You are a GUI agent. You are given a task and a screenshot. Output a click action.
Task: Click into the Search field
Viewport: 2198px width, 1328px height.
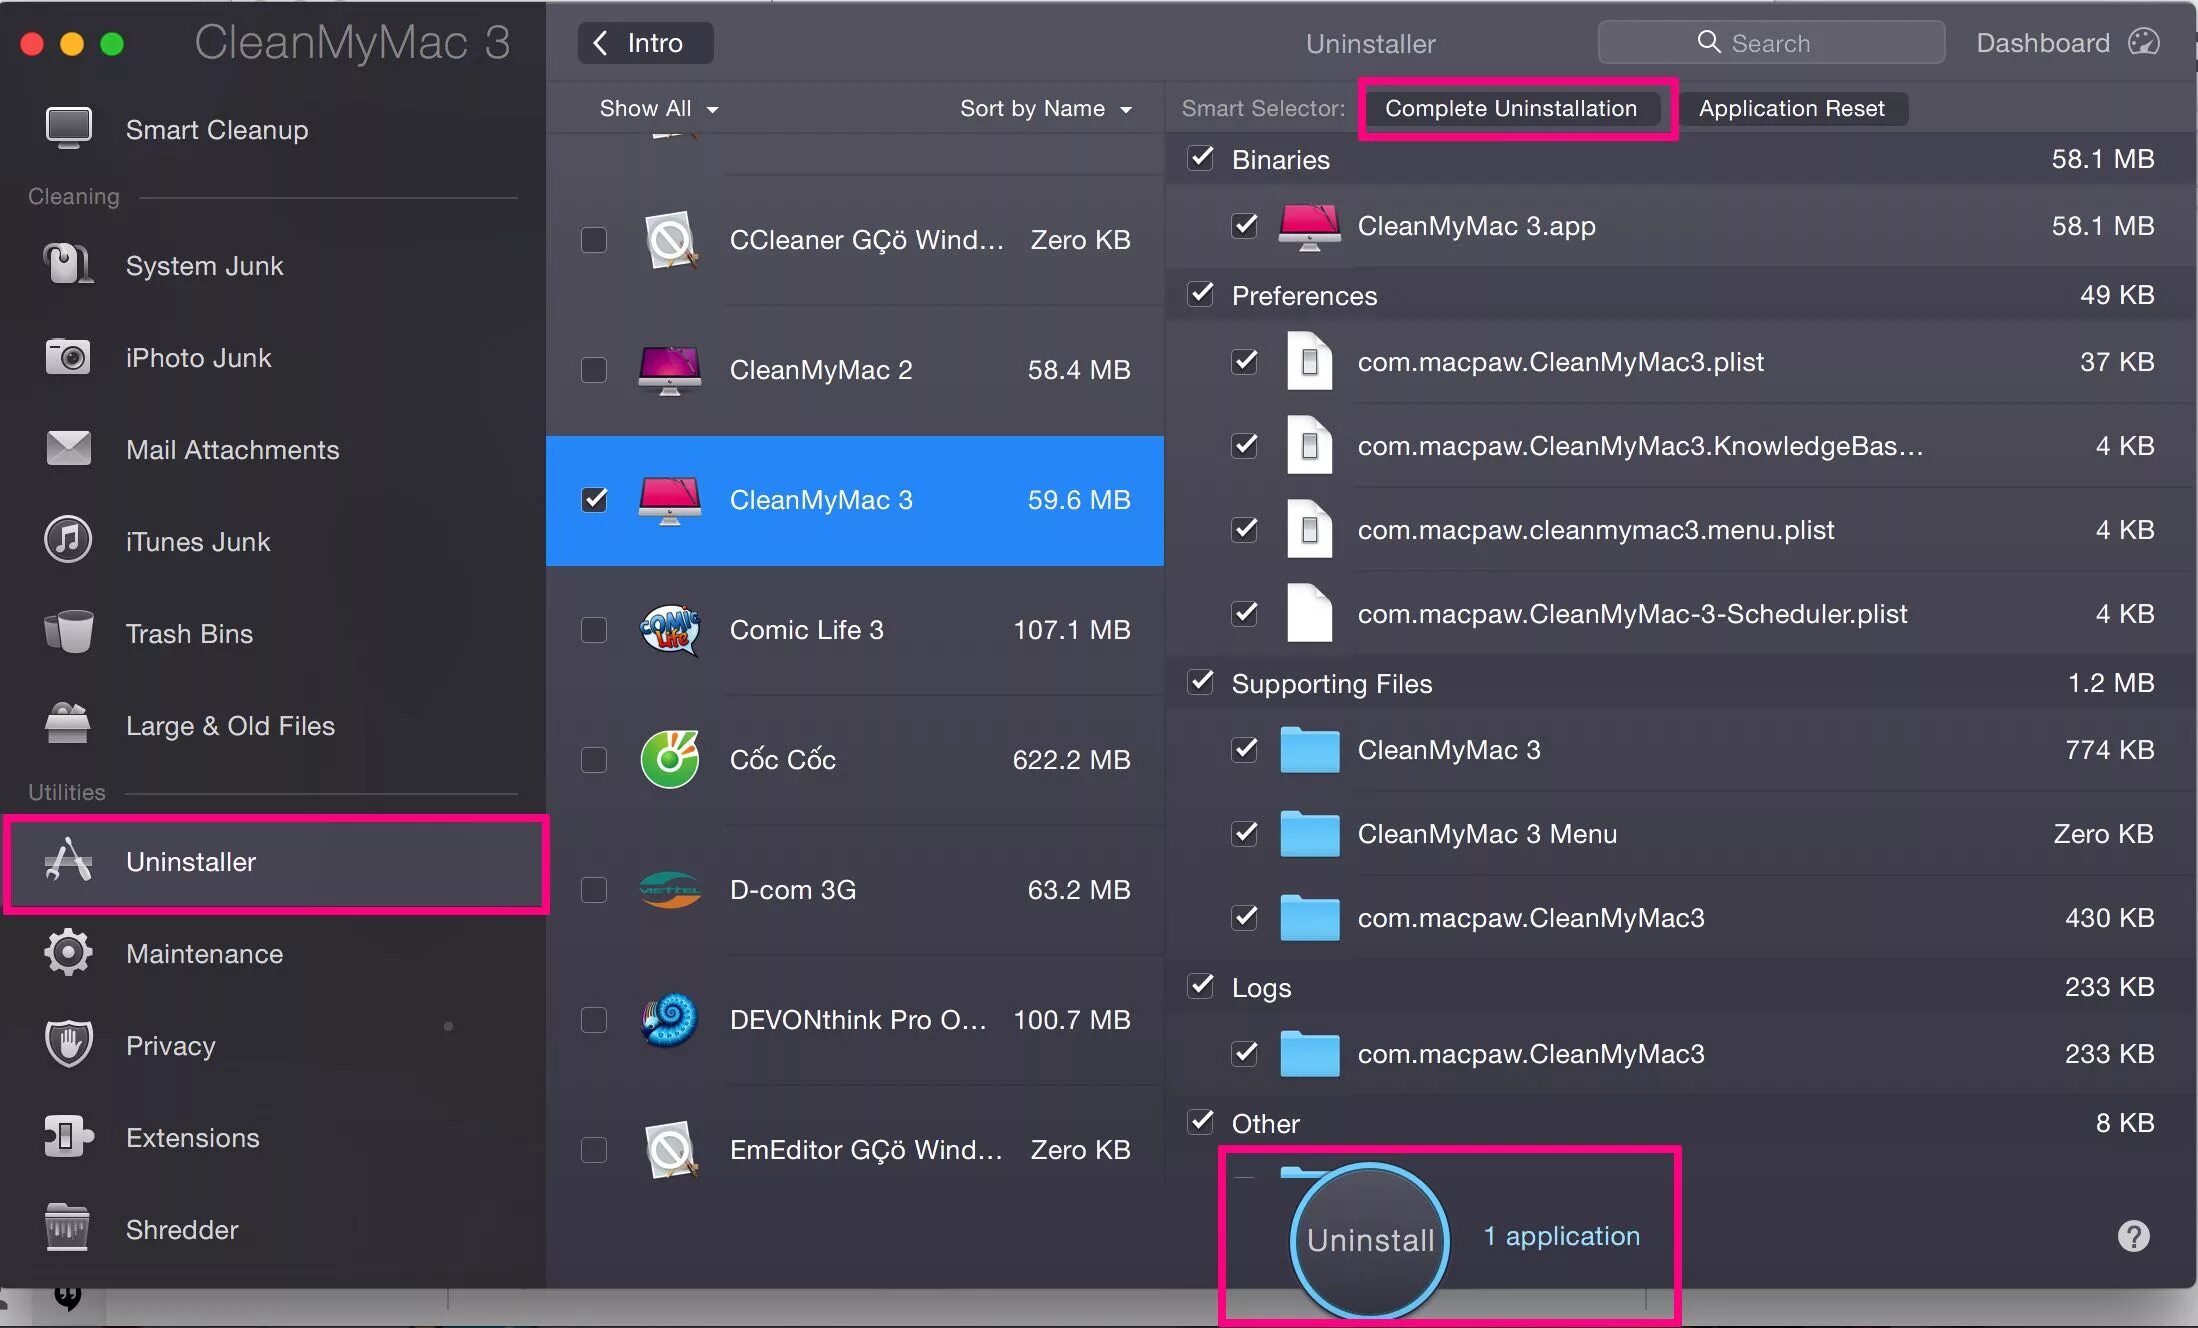pos(1771,43)
